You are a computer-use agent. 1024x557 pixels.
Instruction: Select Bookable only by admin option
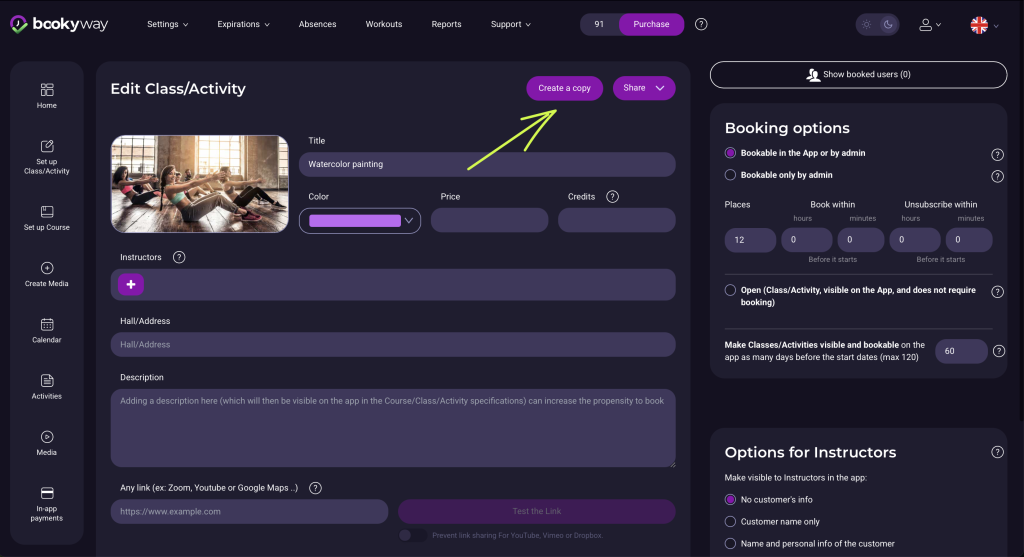point(730,175)
